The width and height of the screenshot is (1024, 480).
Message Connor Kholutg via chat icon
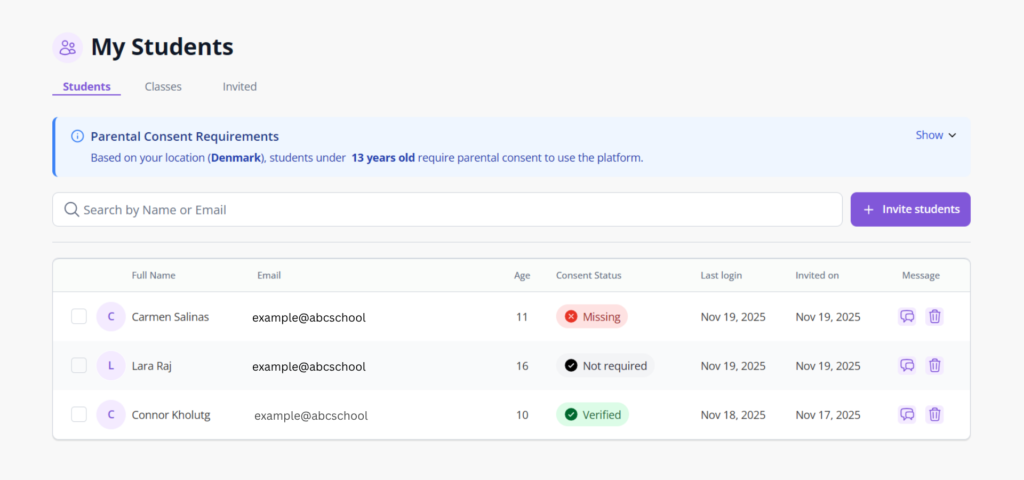pos(907,414)
